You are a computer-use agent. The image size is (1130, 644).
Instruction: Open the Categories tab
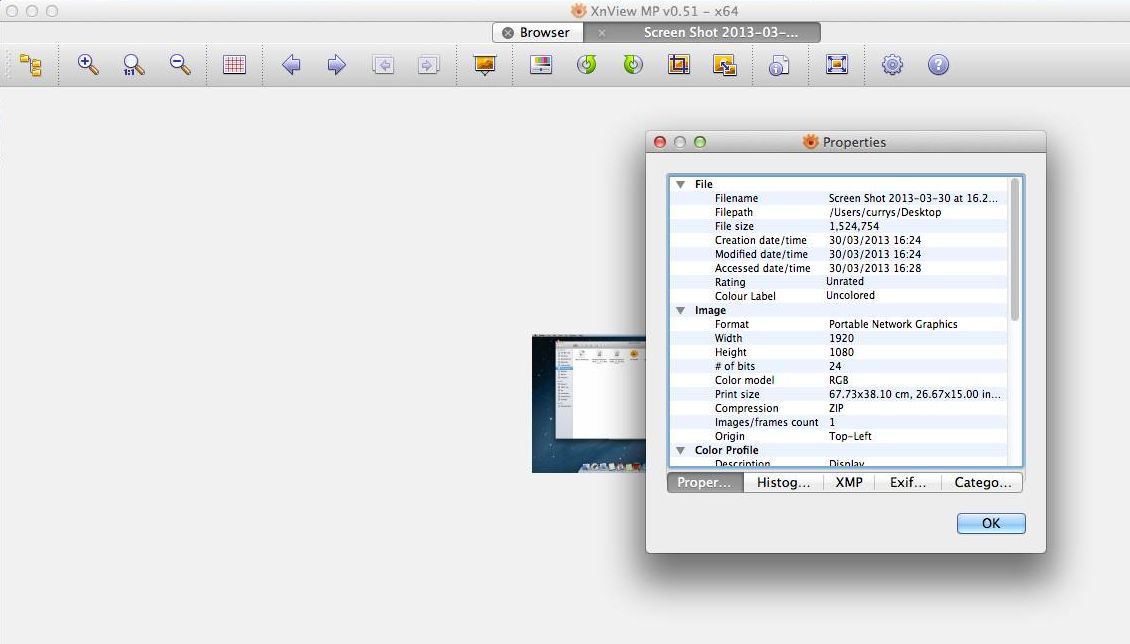pyautogui.click(x=982, y=483)
